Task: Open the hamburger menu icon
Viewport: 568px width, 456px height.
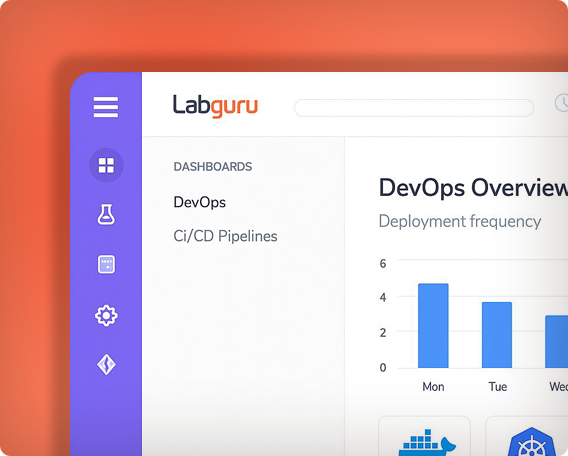Action: (106, 107)
